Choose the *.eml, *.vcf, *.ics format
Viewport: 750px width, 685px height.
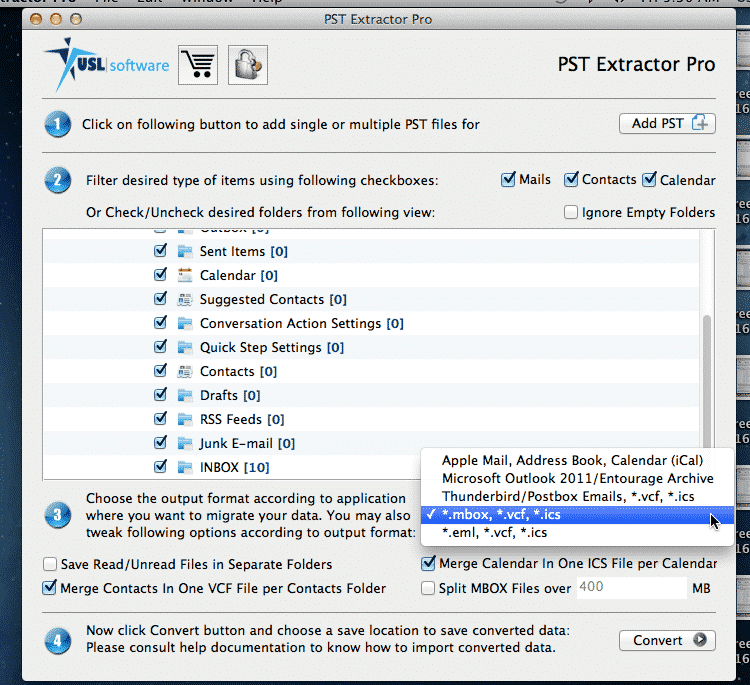(x=577, y=533)
